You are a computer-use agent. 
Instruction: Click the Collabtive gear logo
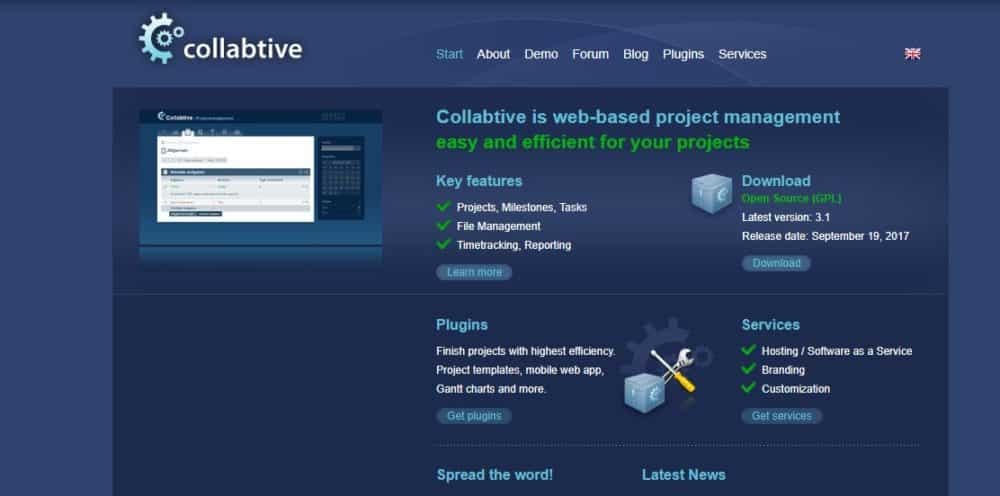coord(158,39)
